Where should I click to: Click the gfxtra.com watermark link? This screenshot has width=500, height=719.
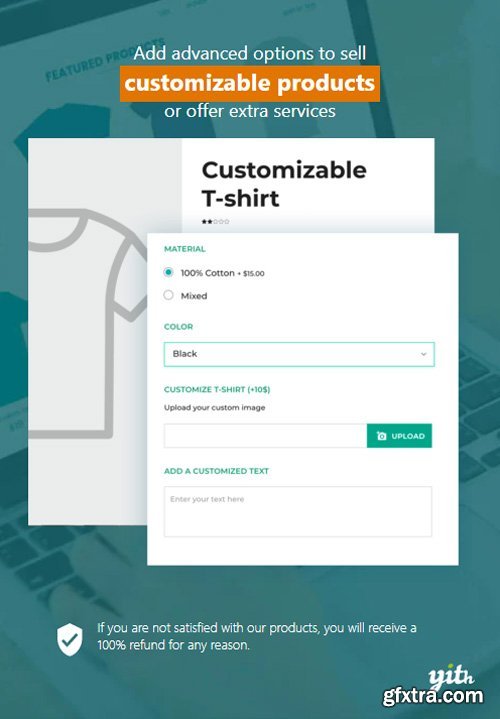[433, 697]
